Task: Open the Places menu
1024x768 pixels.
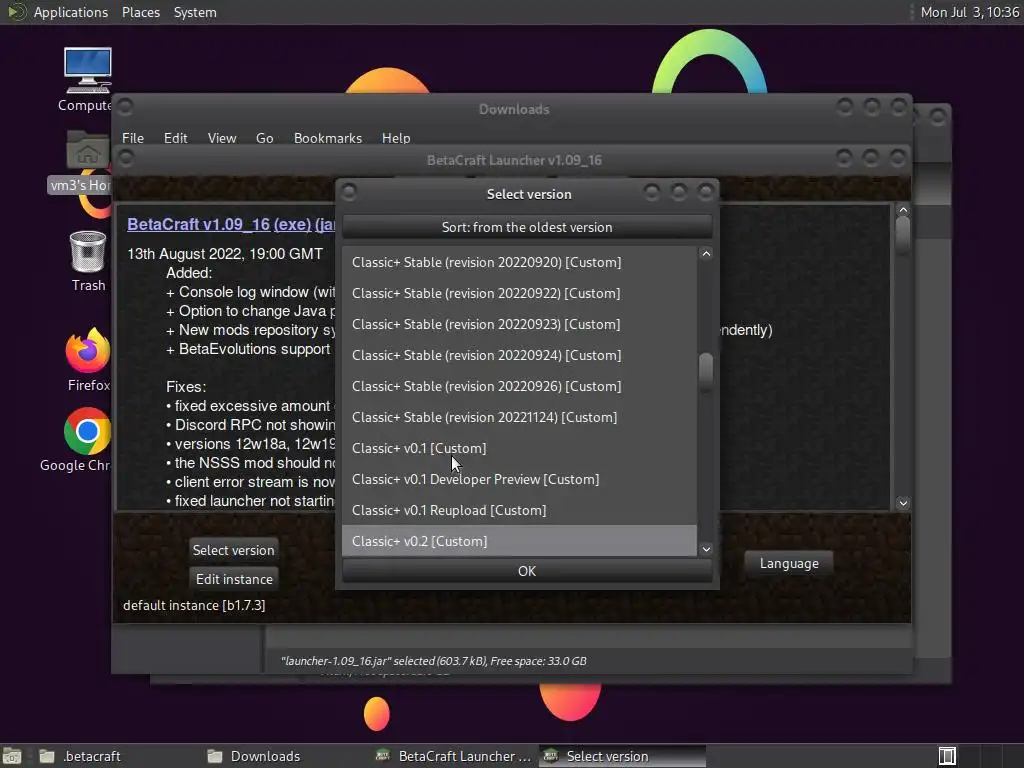Action: (x=140, y=12)
